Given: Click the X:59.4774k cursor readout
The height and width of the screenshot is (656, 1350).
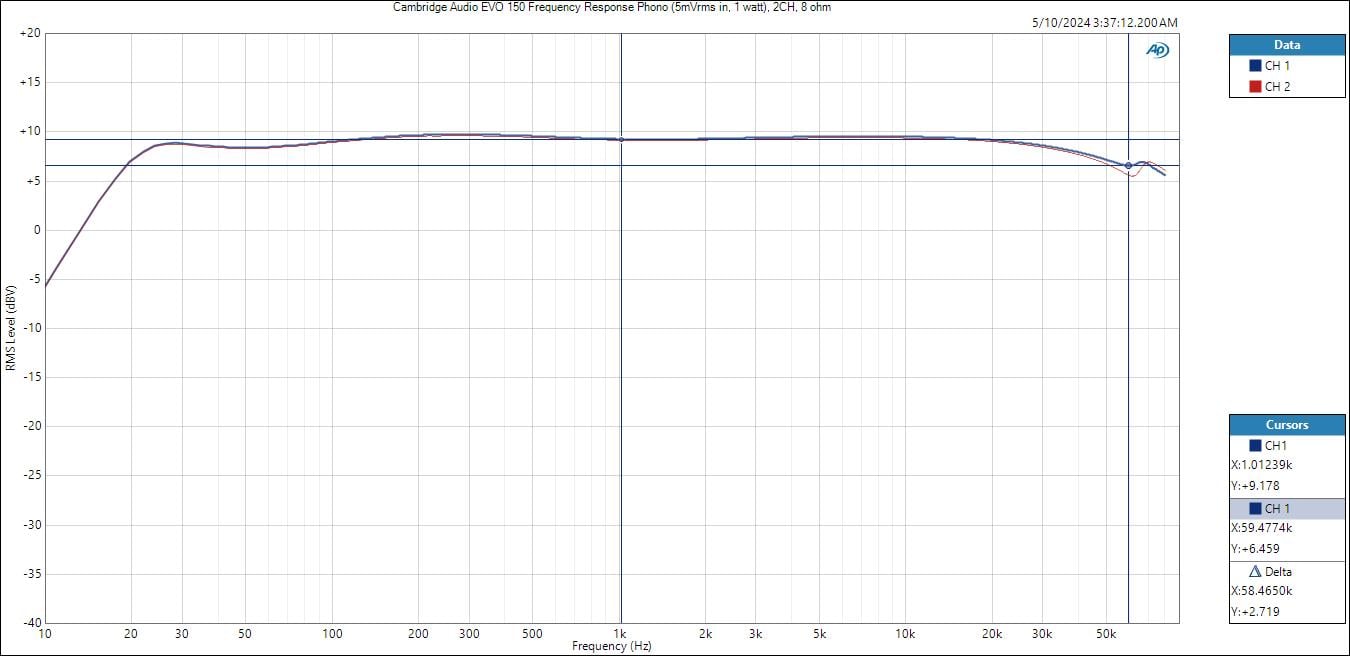Looking at the screenshot, I should tap(1261, 528).
